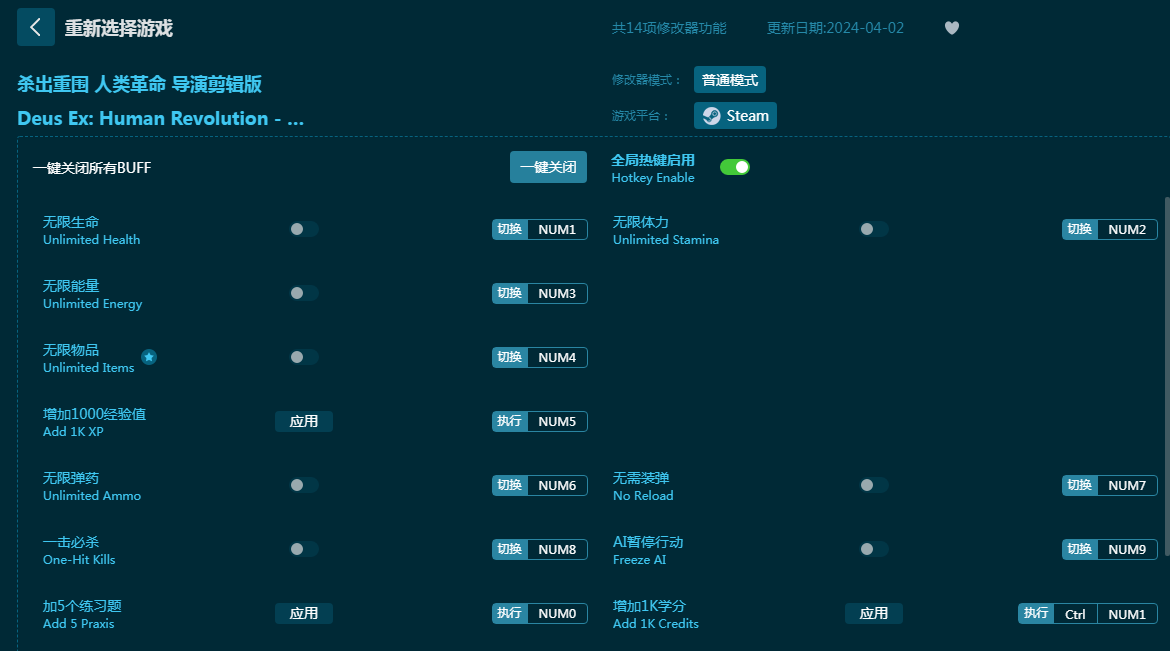This screenshot has height=651, width=1170.
Task: Click NUM2 hotkey for Unlimited Stamina
Action: (x=1127, y=229)
